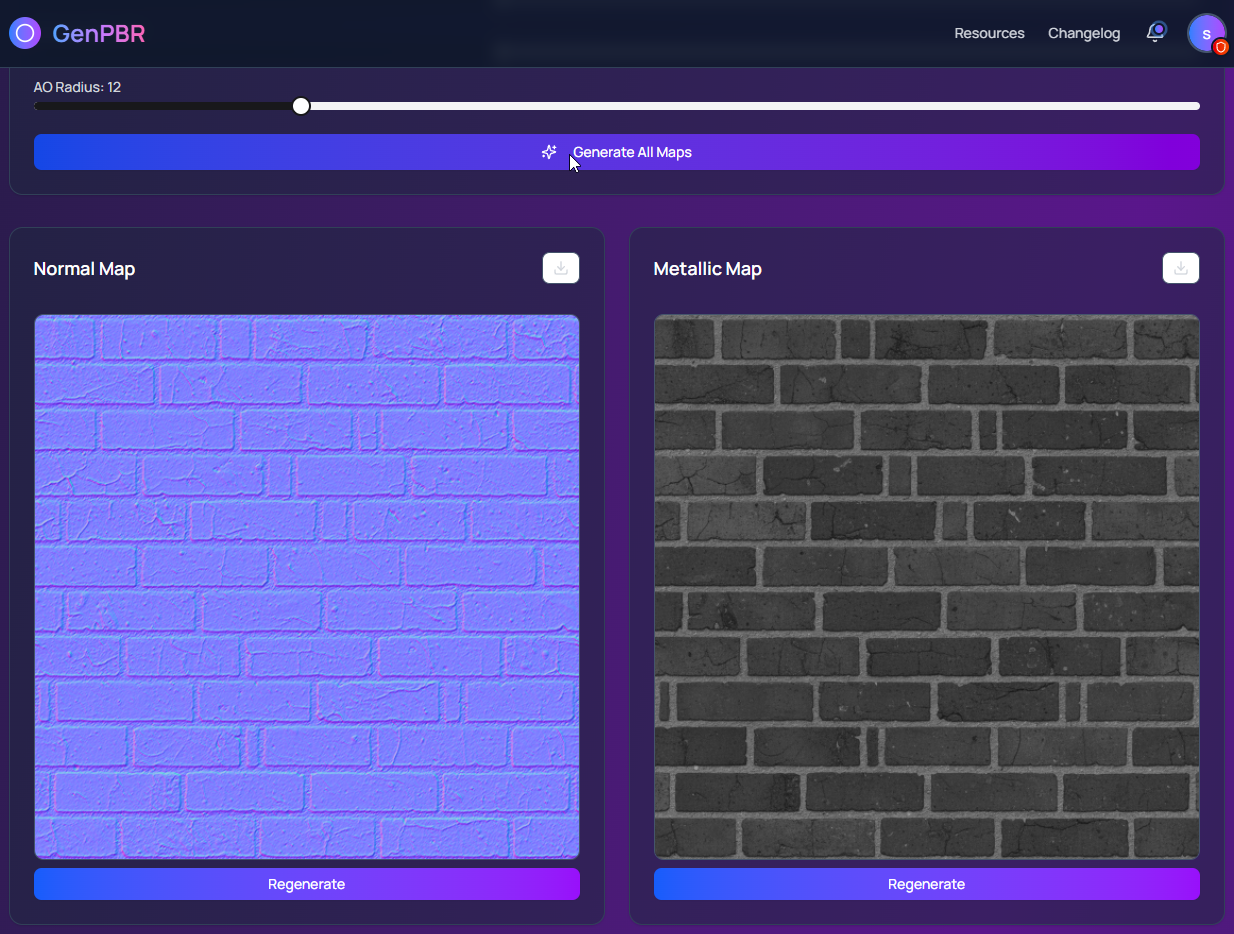This screenshot has width=1234, height=934.
Task: Click the Normal Map card heading
Action: point(84,269)
